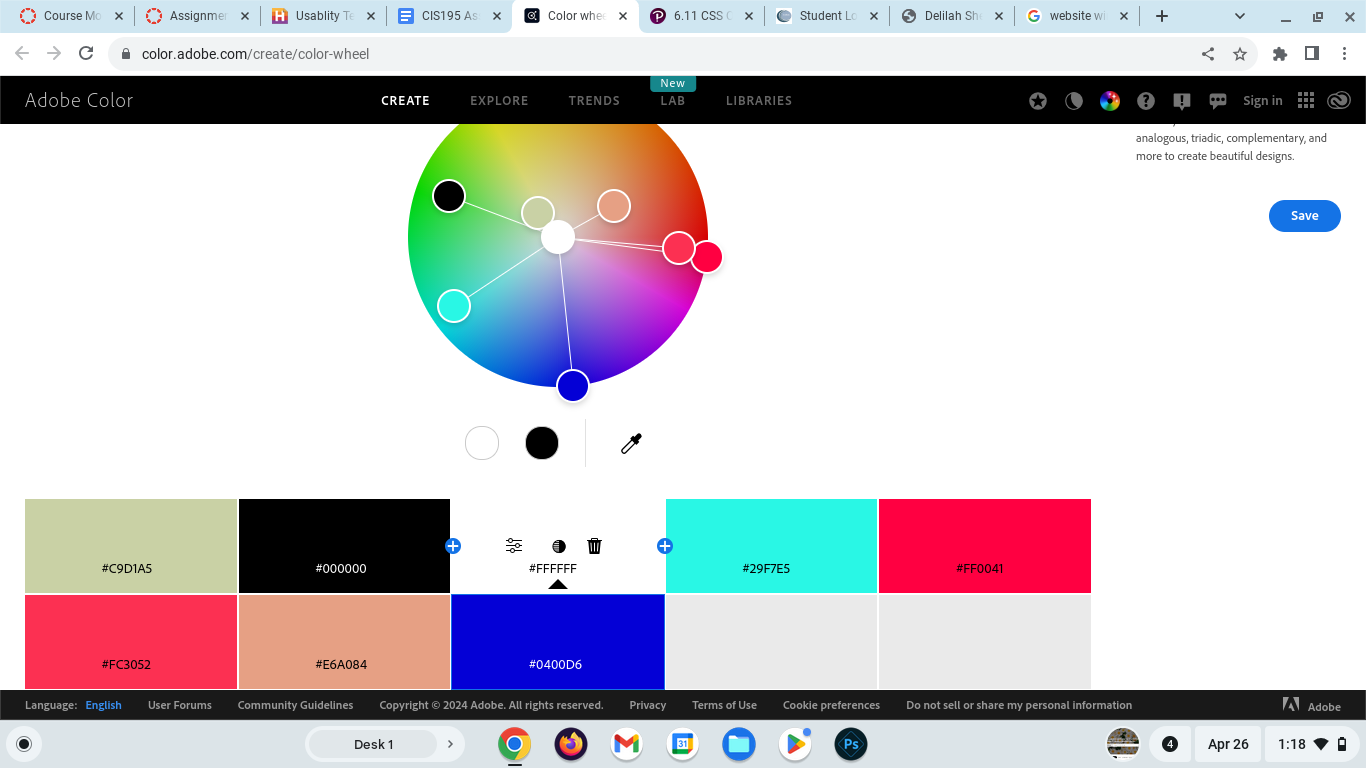Open the Creative Cloud apps grid
Screen dimensions: 1366x768
coord(1305,101)
